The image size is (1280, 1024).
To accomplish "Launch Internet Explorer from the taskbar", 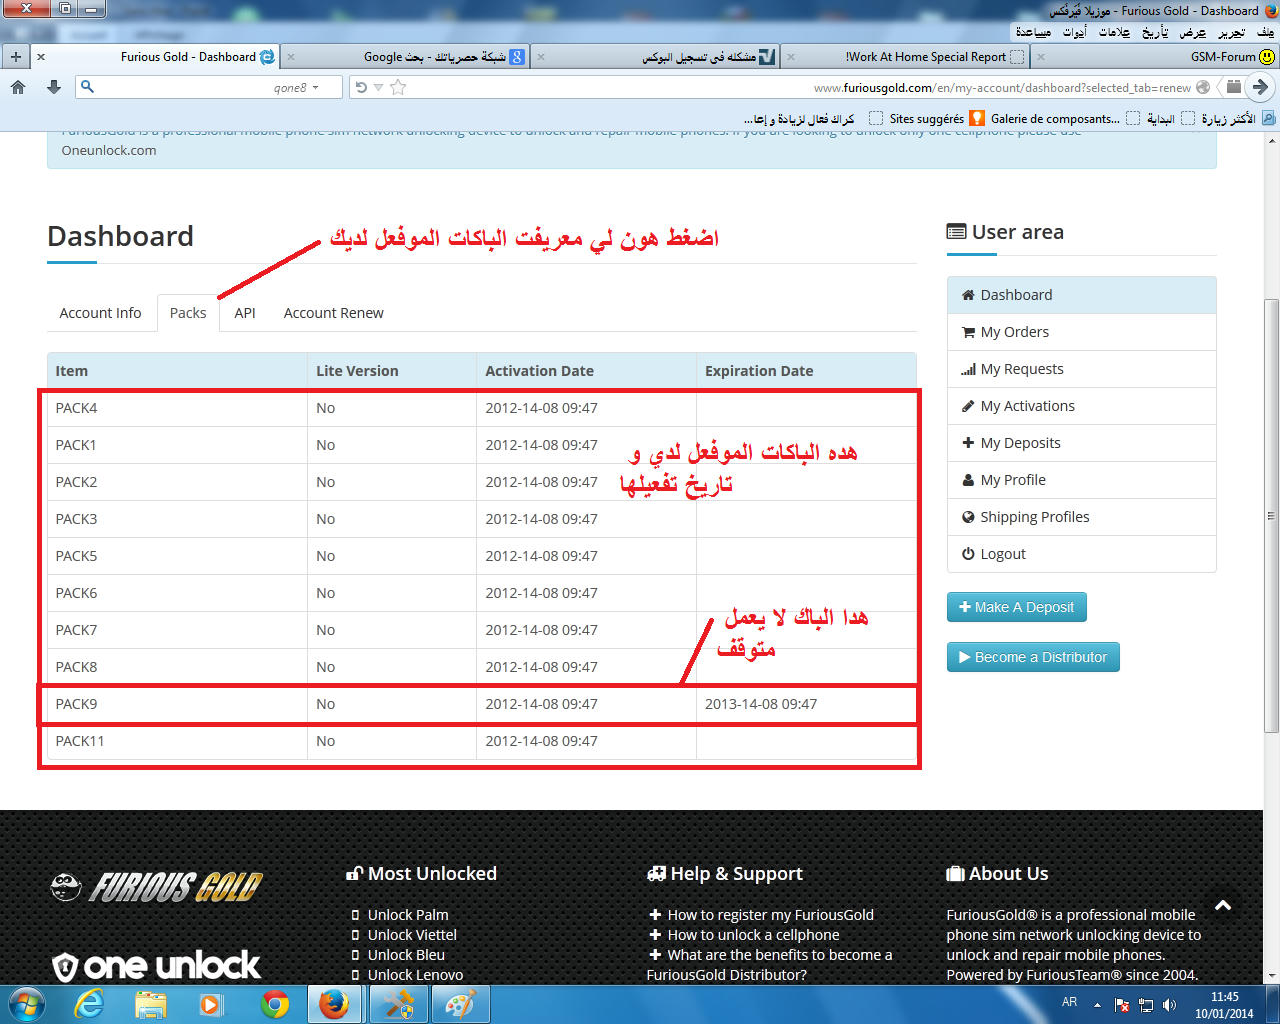I will [89, 1004].
